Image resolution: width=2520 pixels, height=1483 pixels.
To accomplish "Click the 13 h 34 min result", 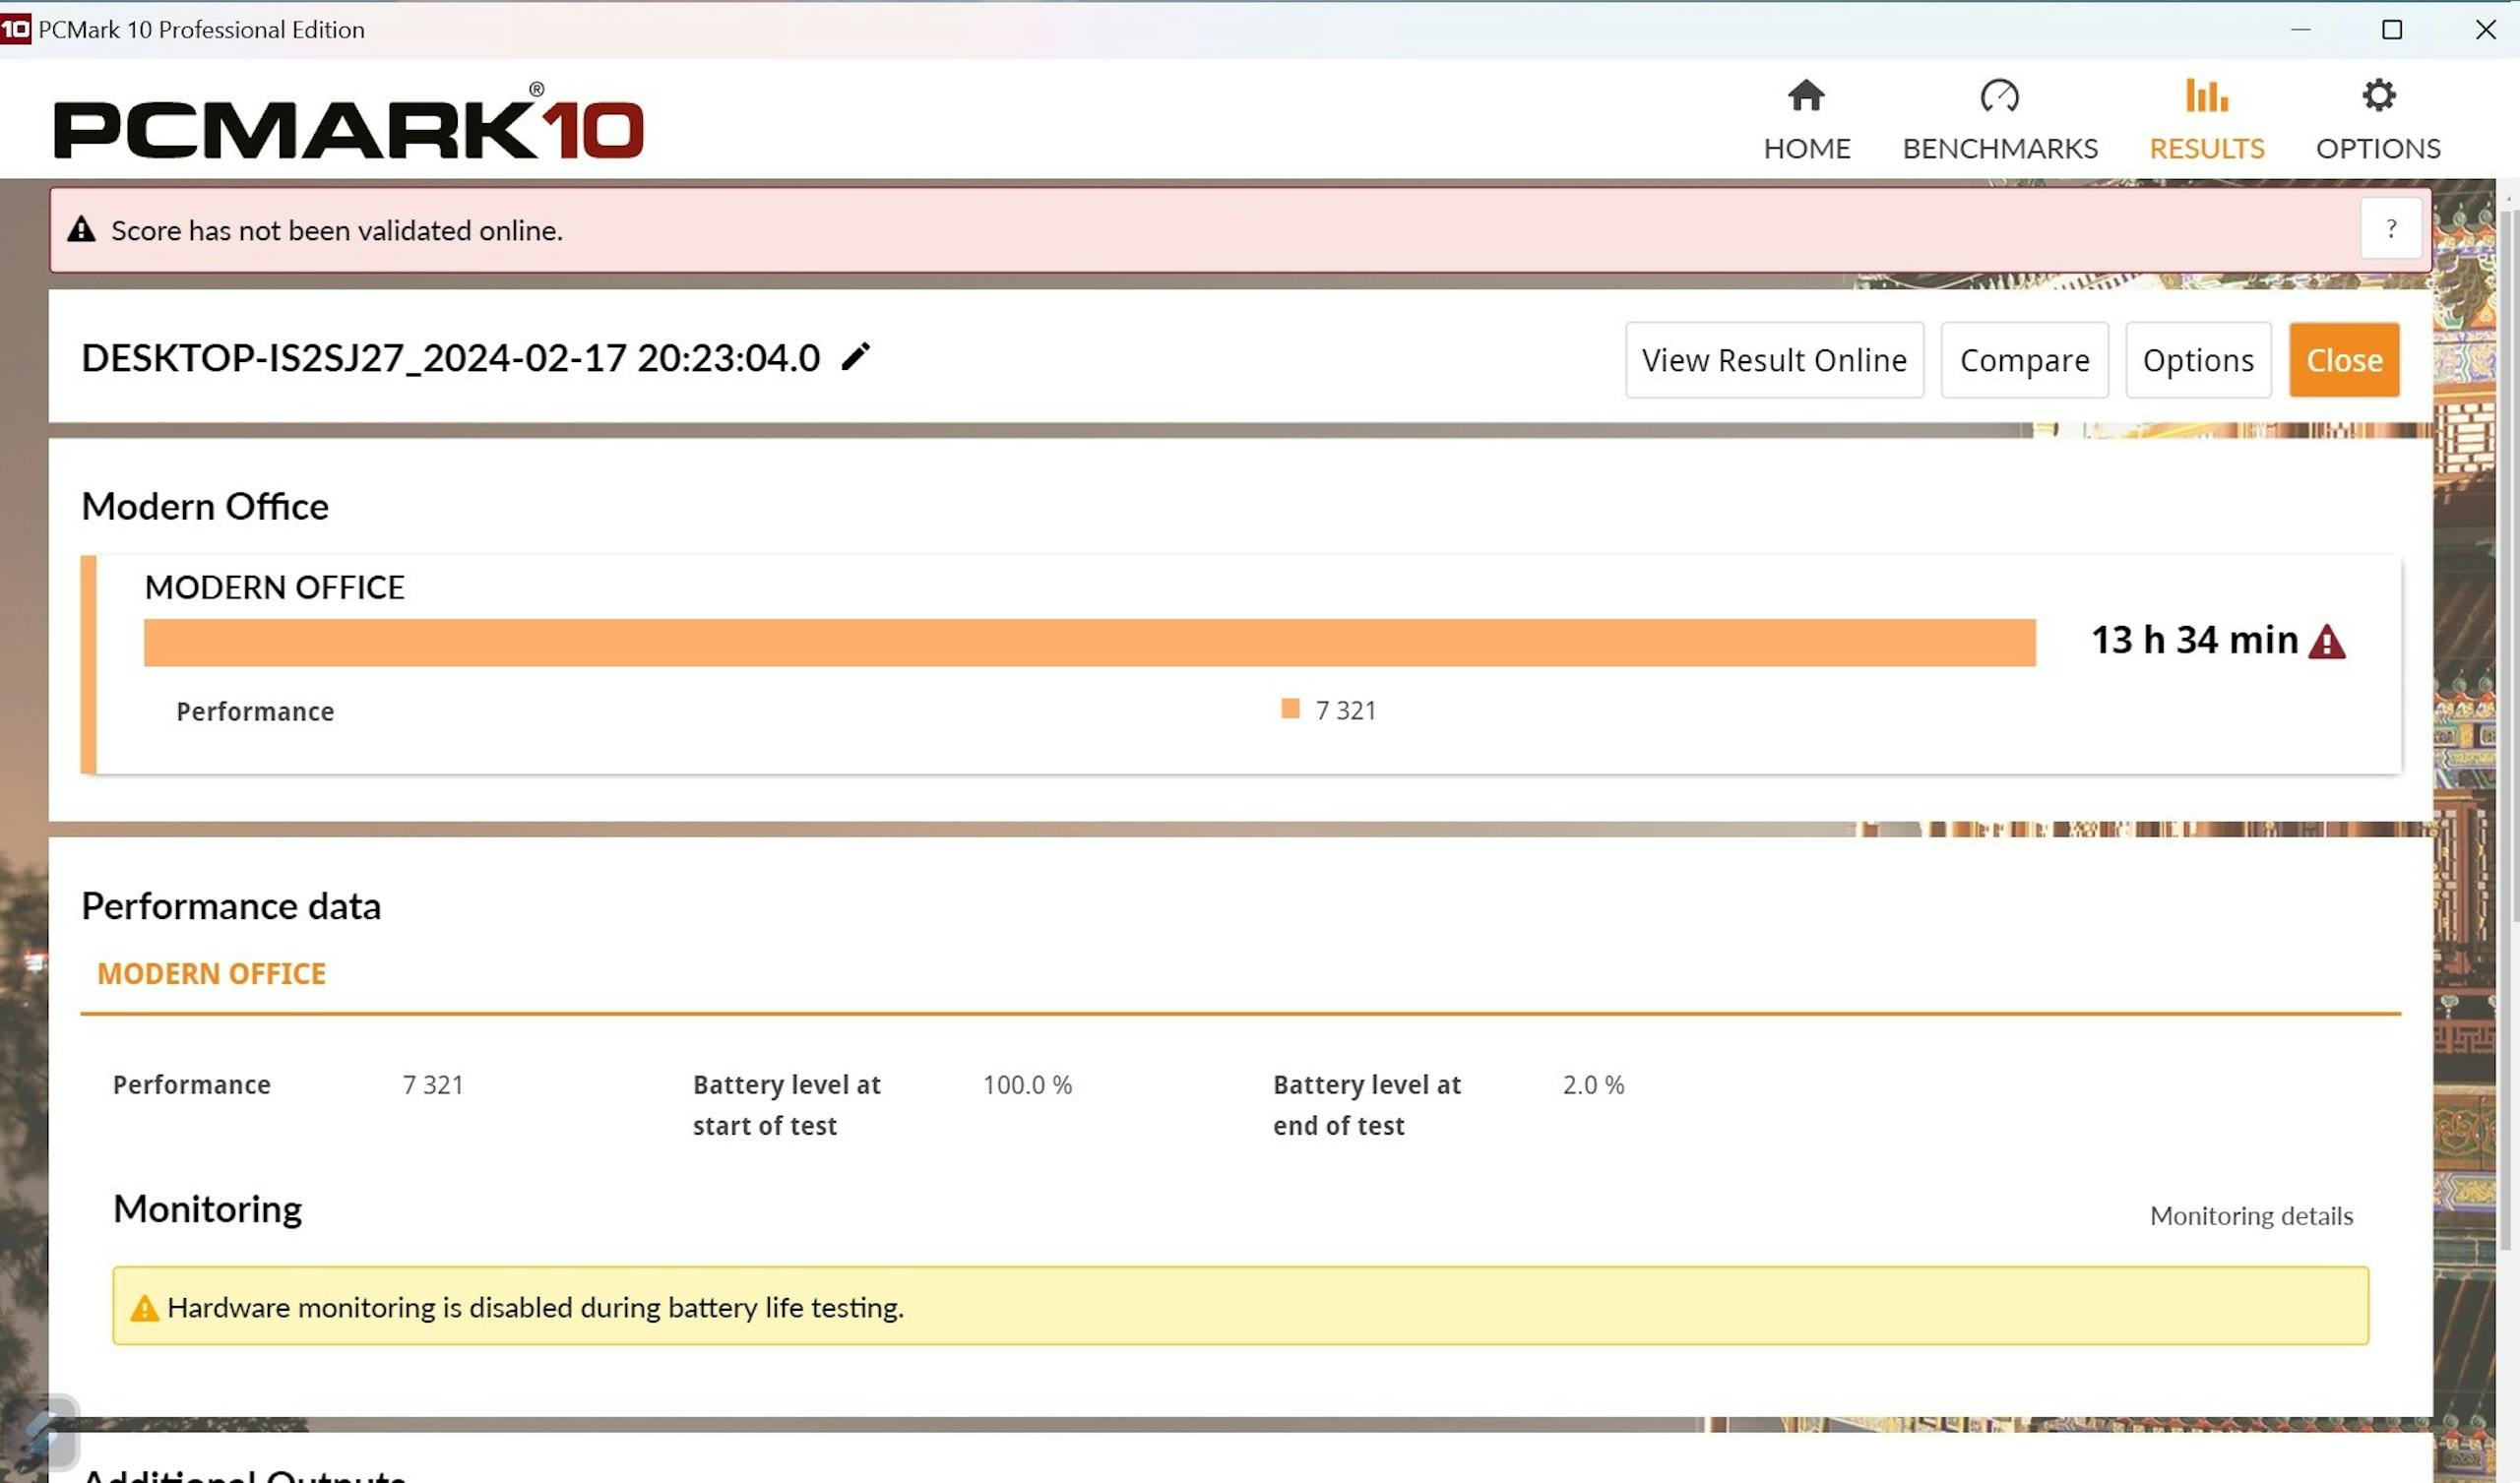I will click(2194, 640).
